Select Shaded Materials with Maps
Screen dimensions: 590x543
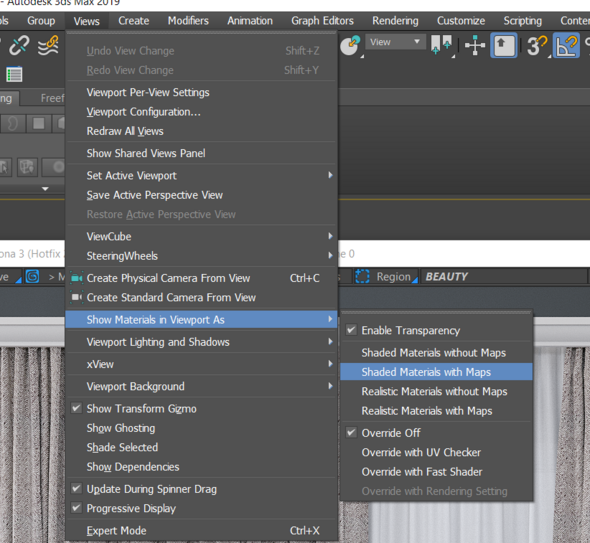(436, 372)
